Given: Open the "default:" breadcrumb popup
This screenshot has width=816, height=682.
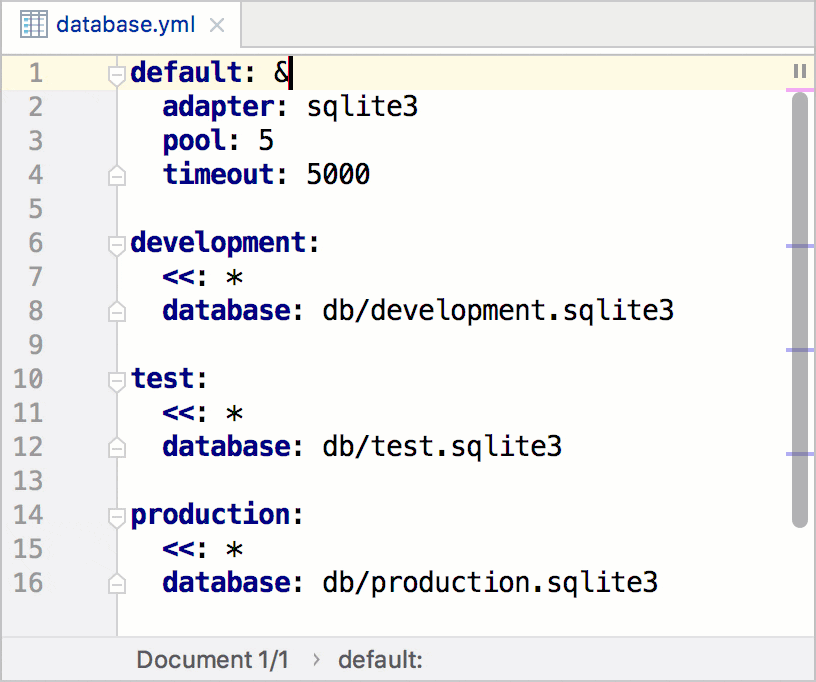Looking at the screenshot, I should coord(381,660).
